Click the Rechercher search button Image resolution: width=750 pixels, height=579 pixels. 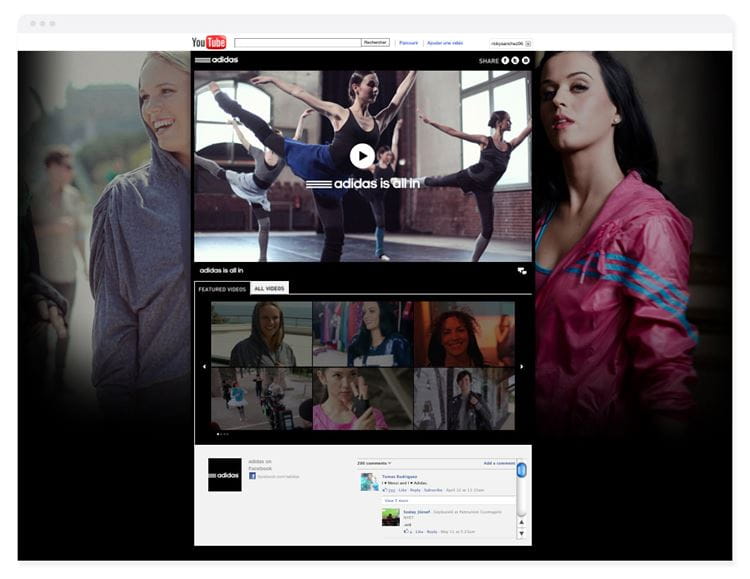pyautogui.click(x=375, y=43)
